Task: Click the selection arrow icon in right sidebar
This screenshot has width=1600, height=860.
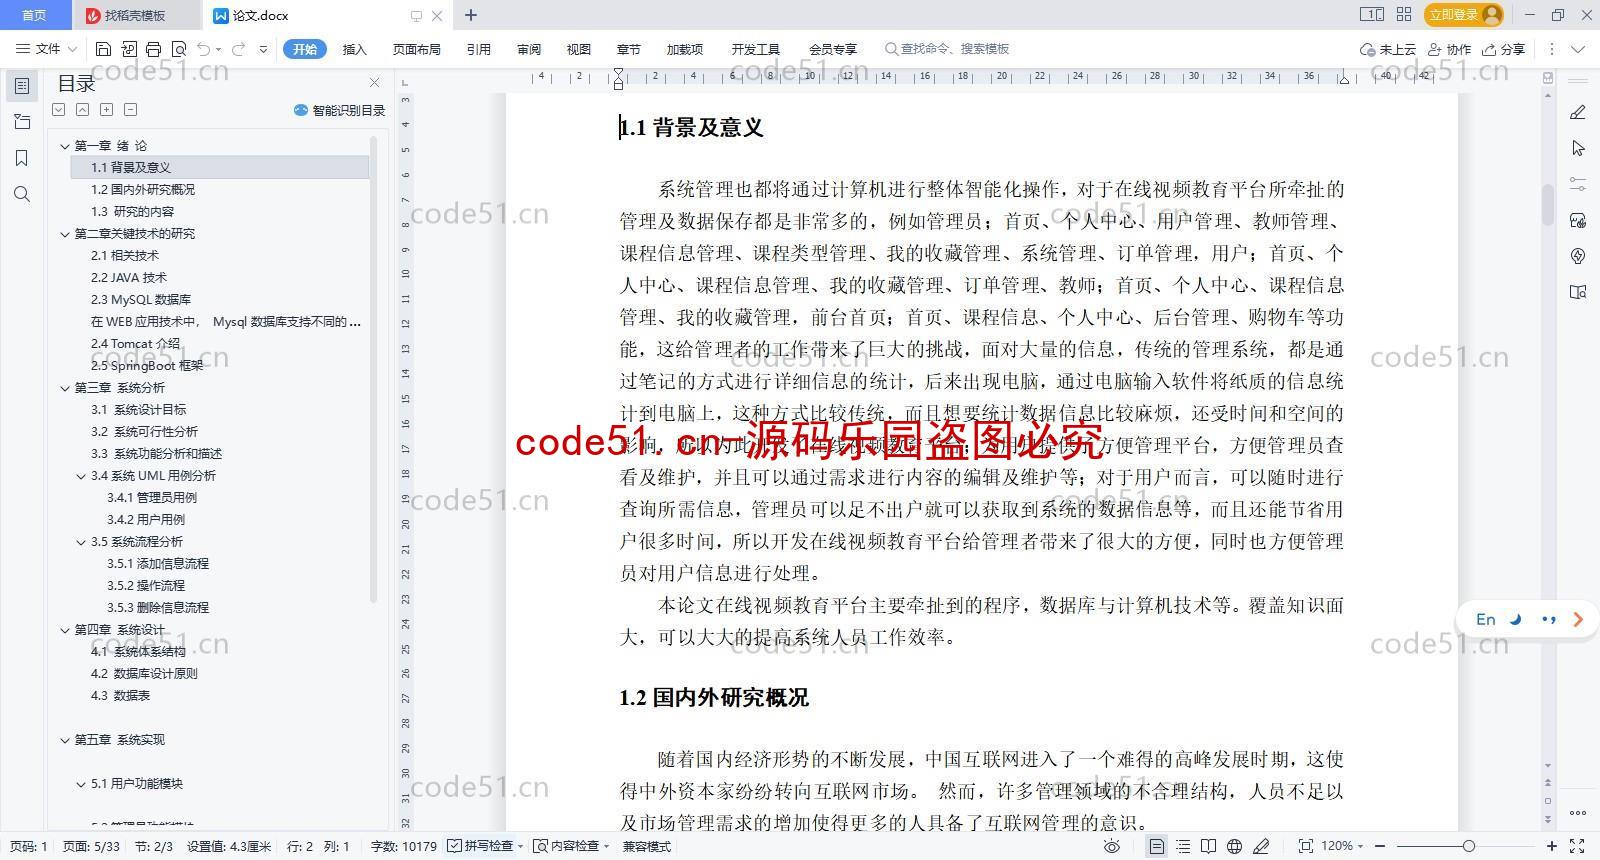Action: (1578, 148)
